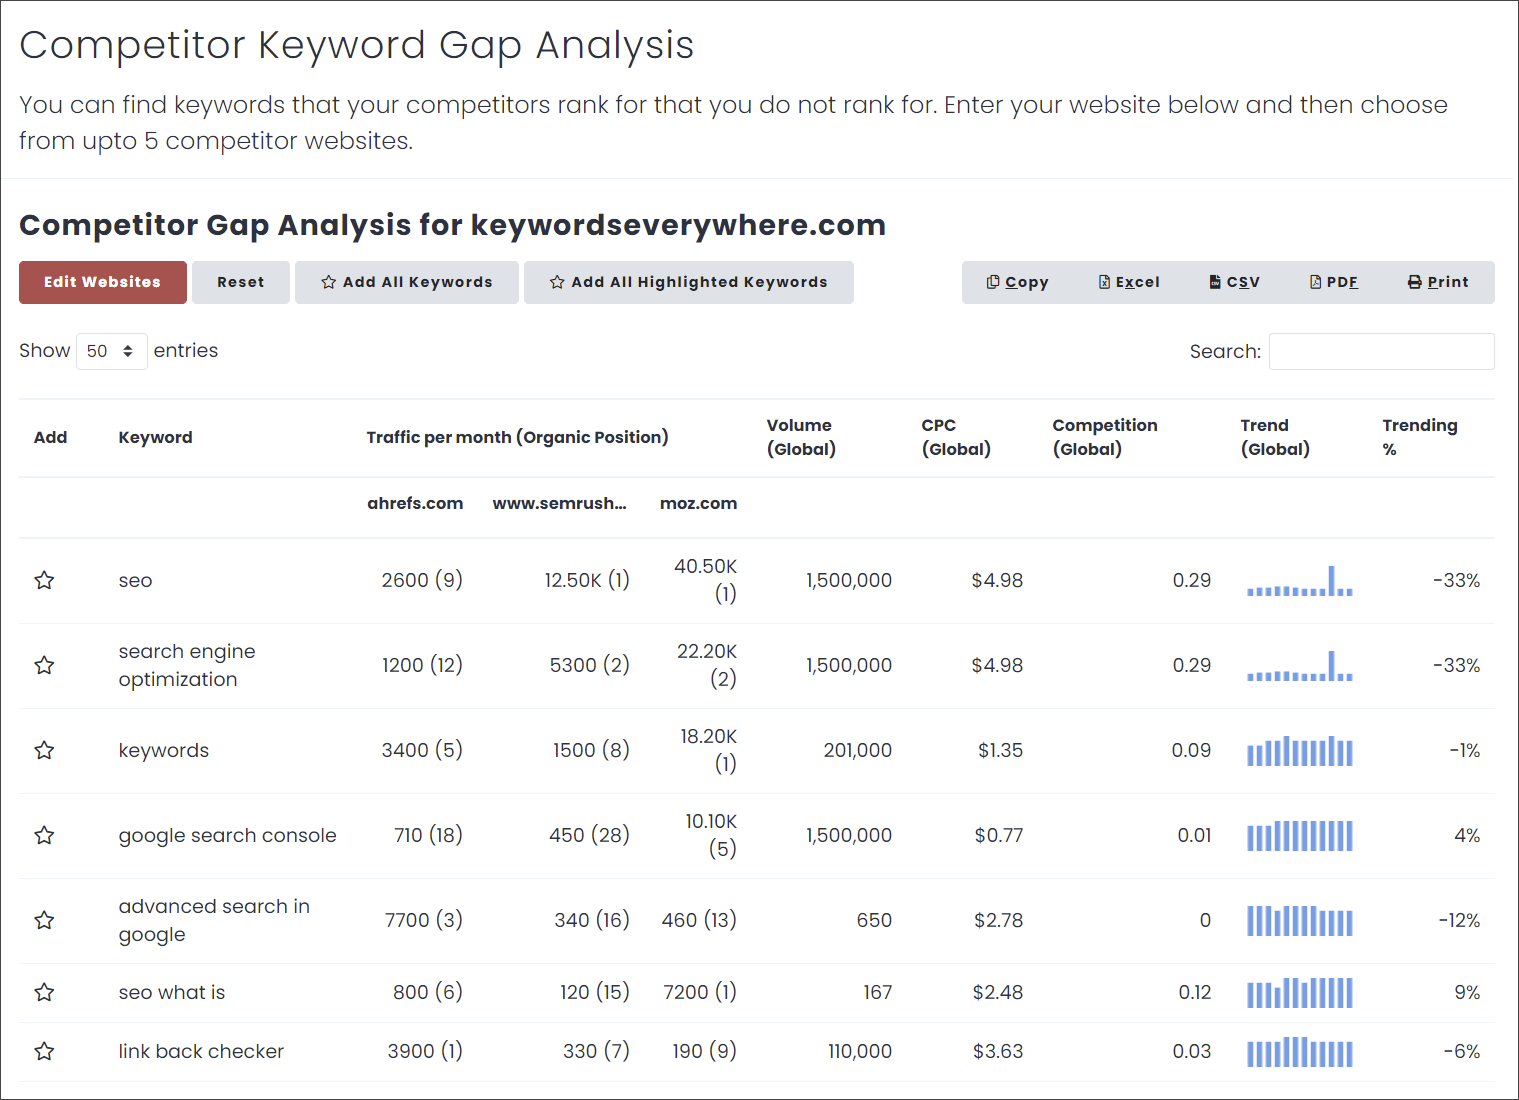Sort by moz.com traffic column
Screen dimensions: 1519x1100
[698, 503]
